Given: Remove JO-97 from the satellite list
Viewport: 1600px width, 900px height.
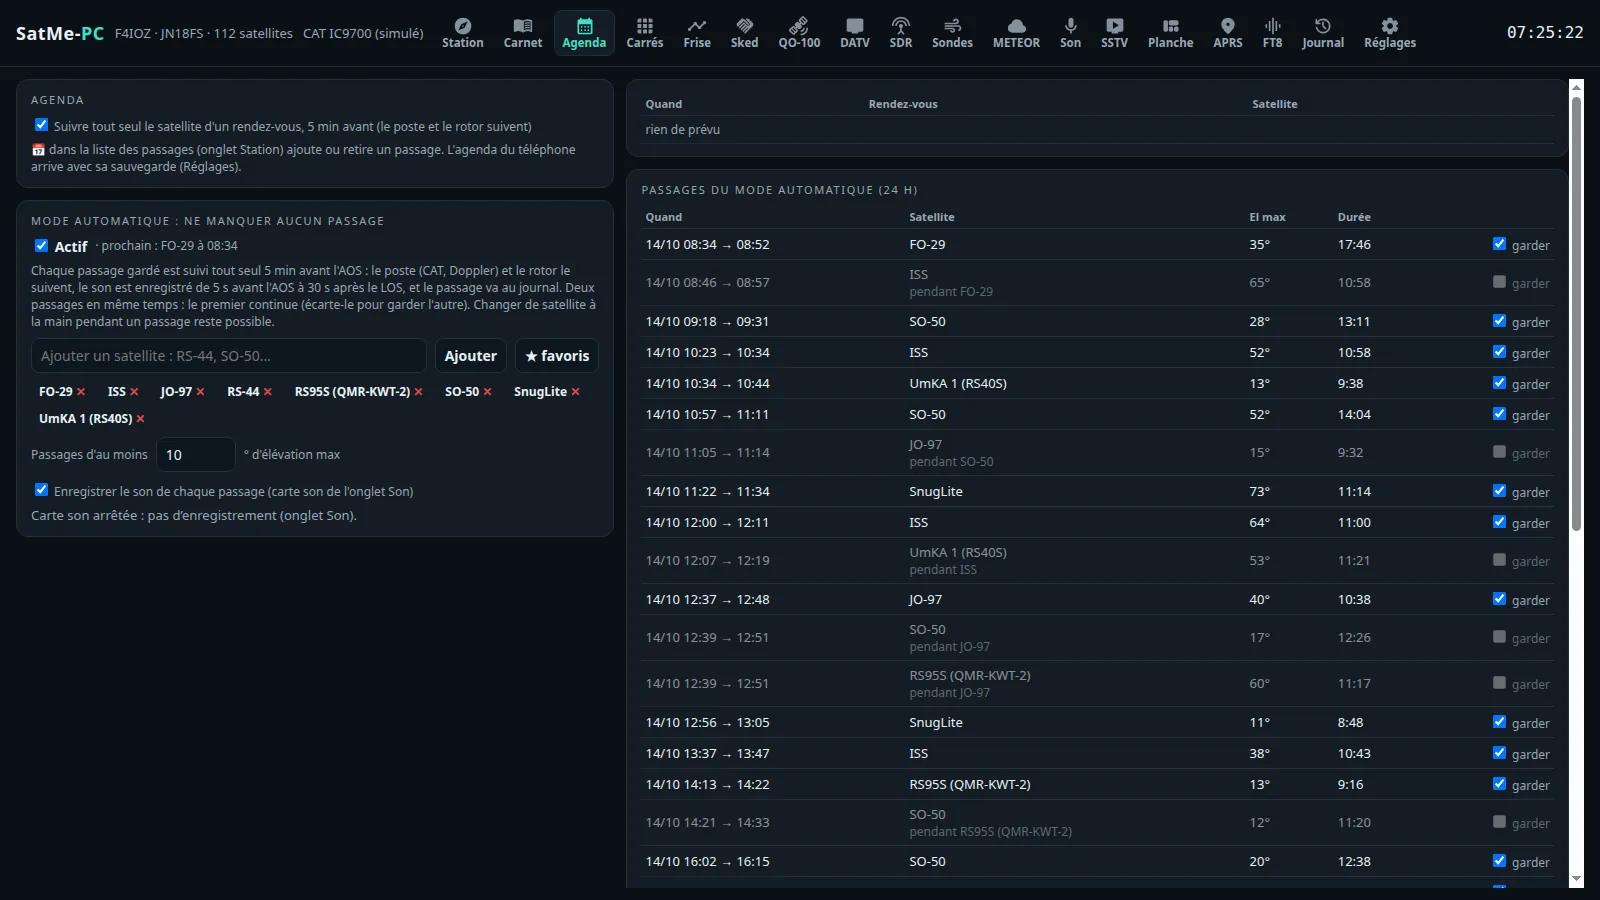Looking at the screenshot, I should point(200,392).
